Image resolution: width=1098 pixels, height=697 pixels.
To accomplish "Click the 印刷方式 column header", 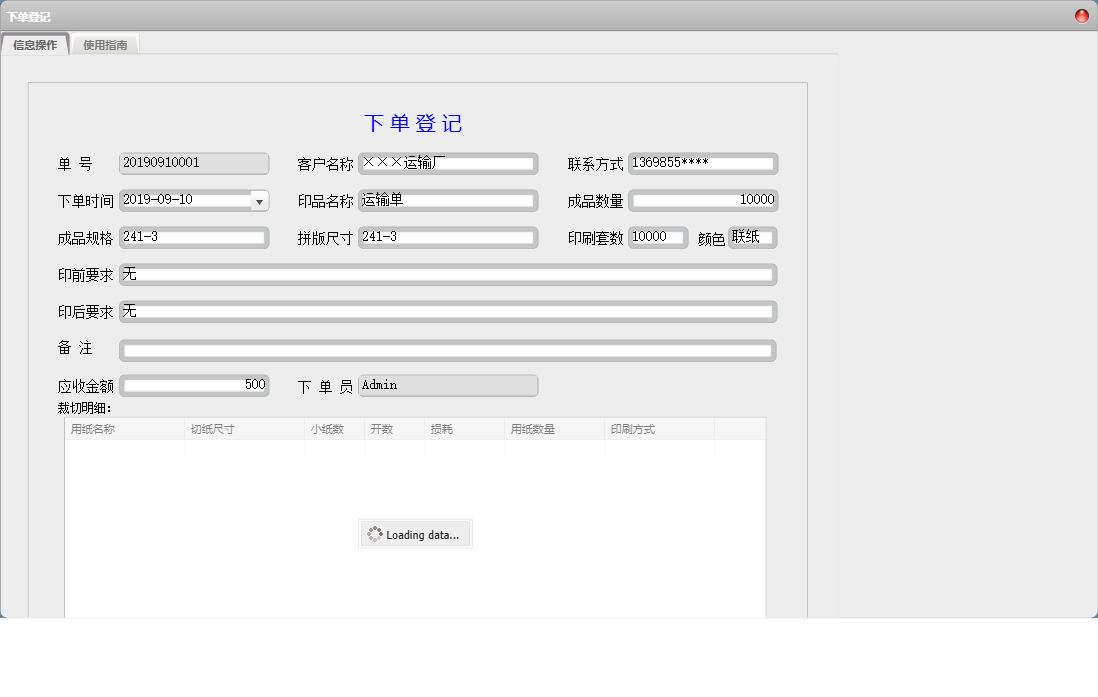I will pyautogui.click(x=660, y=429).
